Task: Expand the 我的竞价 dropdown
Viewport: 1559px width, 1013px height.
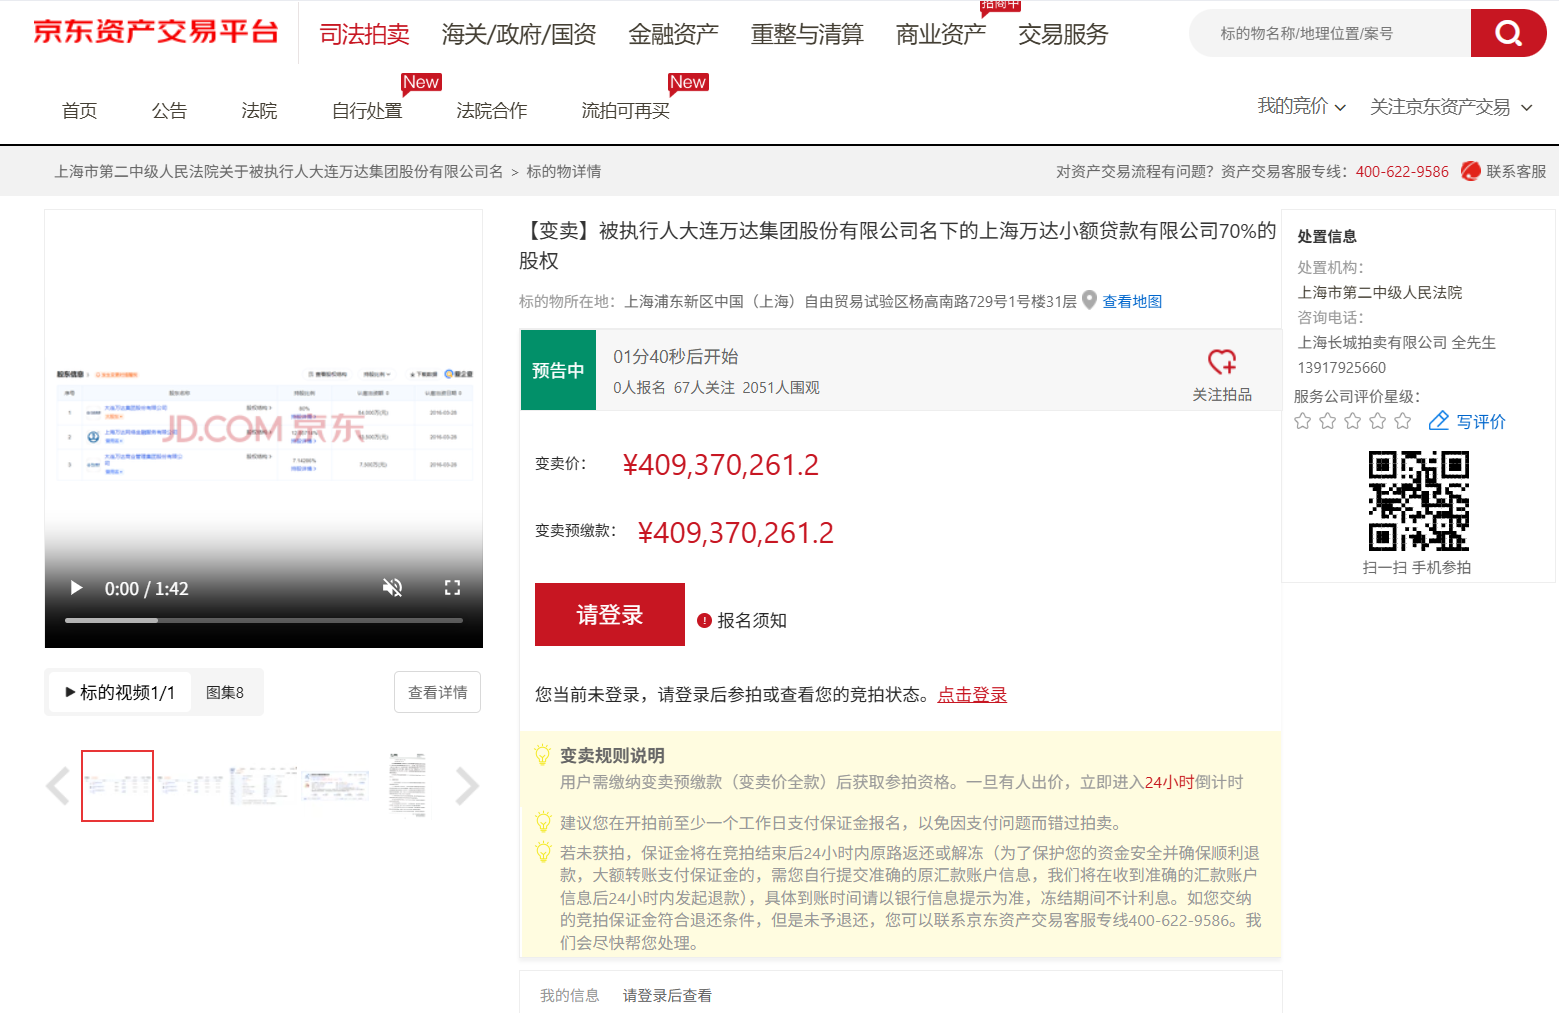Action: [1301, 106]
